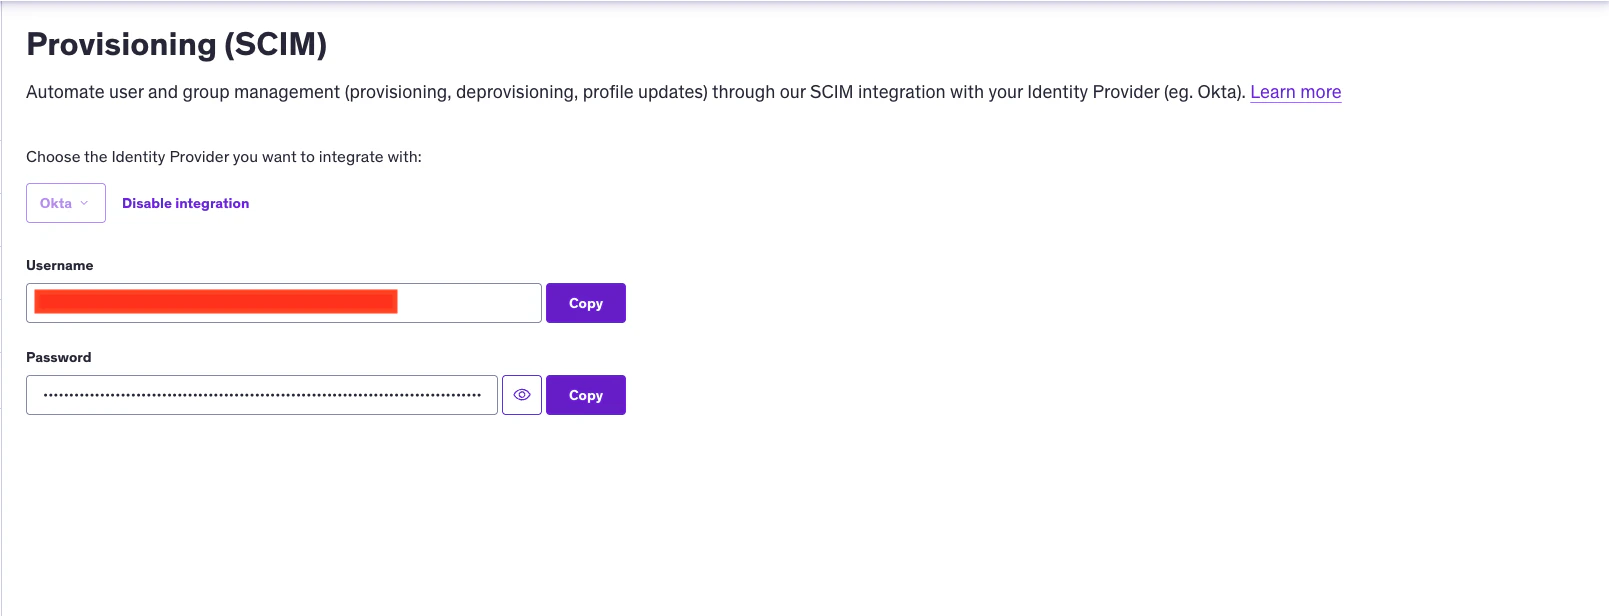Image resolution: width=1609 pixels, height=616 pixels.
Task: Click the chevron next to Okta
Action: tap(84, 203)
